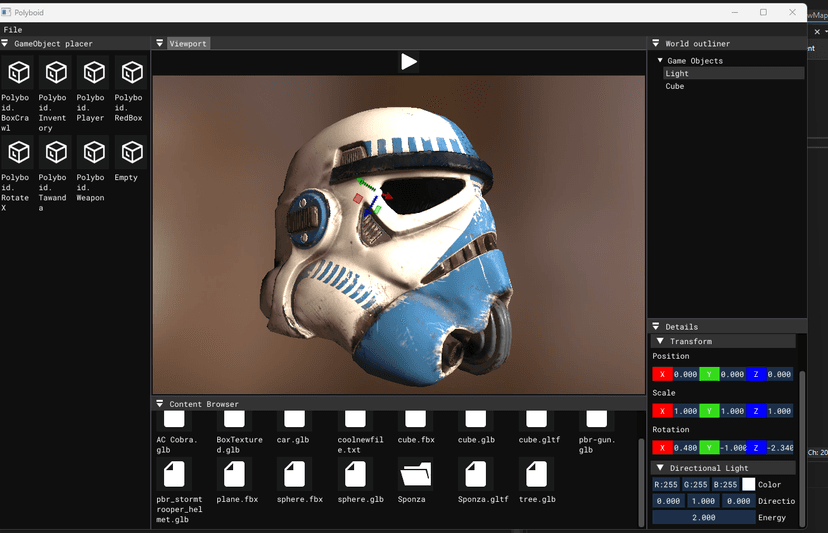Click the Empty game object icon
Image resolution: width=828 pixels, height=533 pixels.
pos(130,153)
